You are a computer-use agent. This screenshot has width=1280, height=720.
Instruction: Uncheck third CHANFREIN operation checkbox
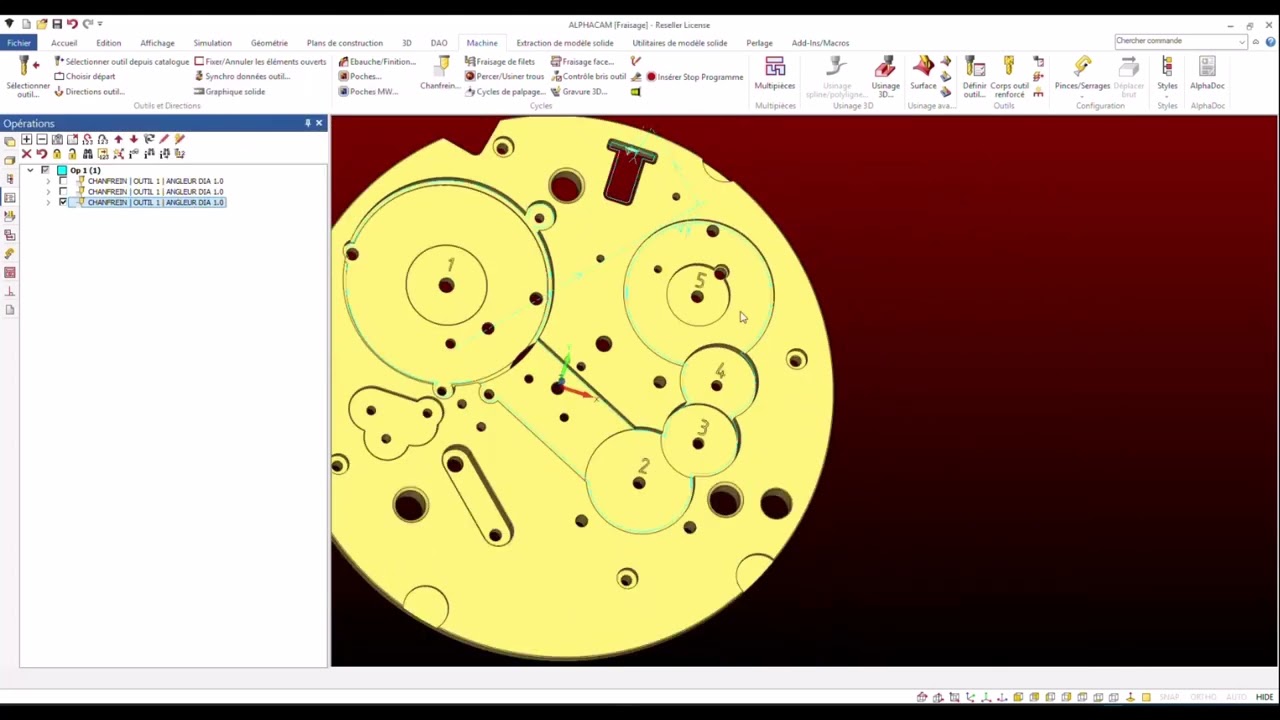(x=63, y=202)
